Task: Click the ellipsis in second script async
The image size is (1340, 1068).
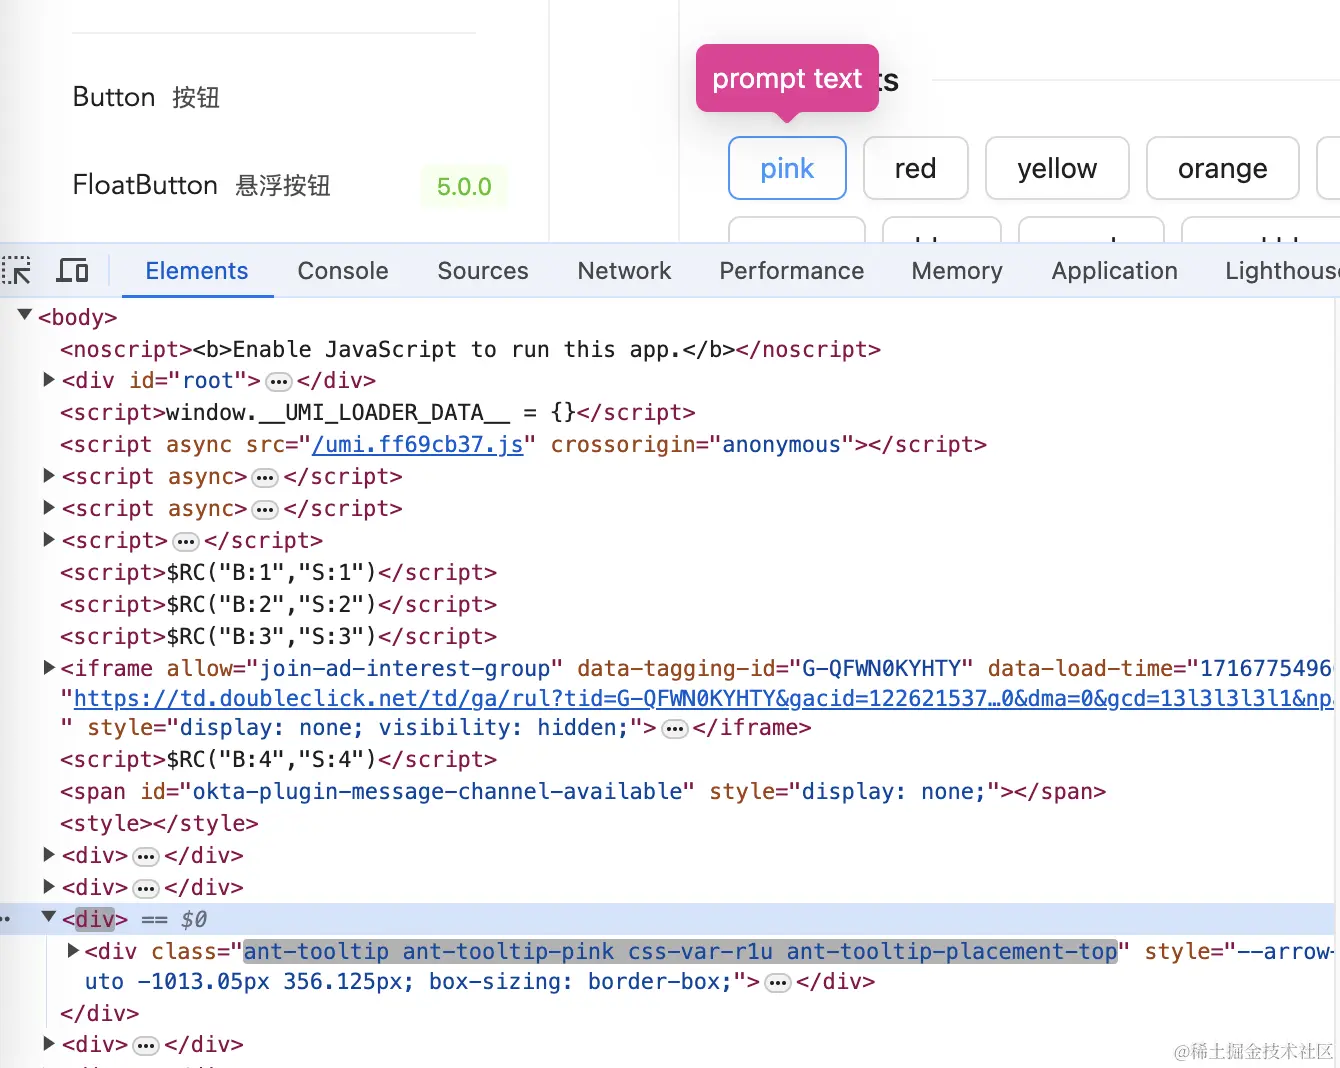Action: click(x=265, y=509)
